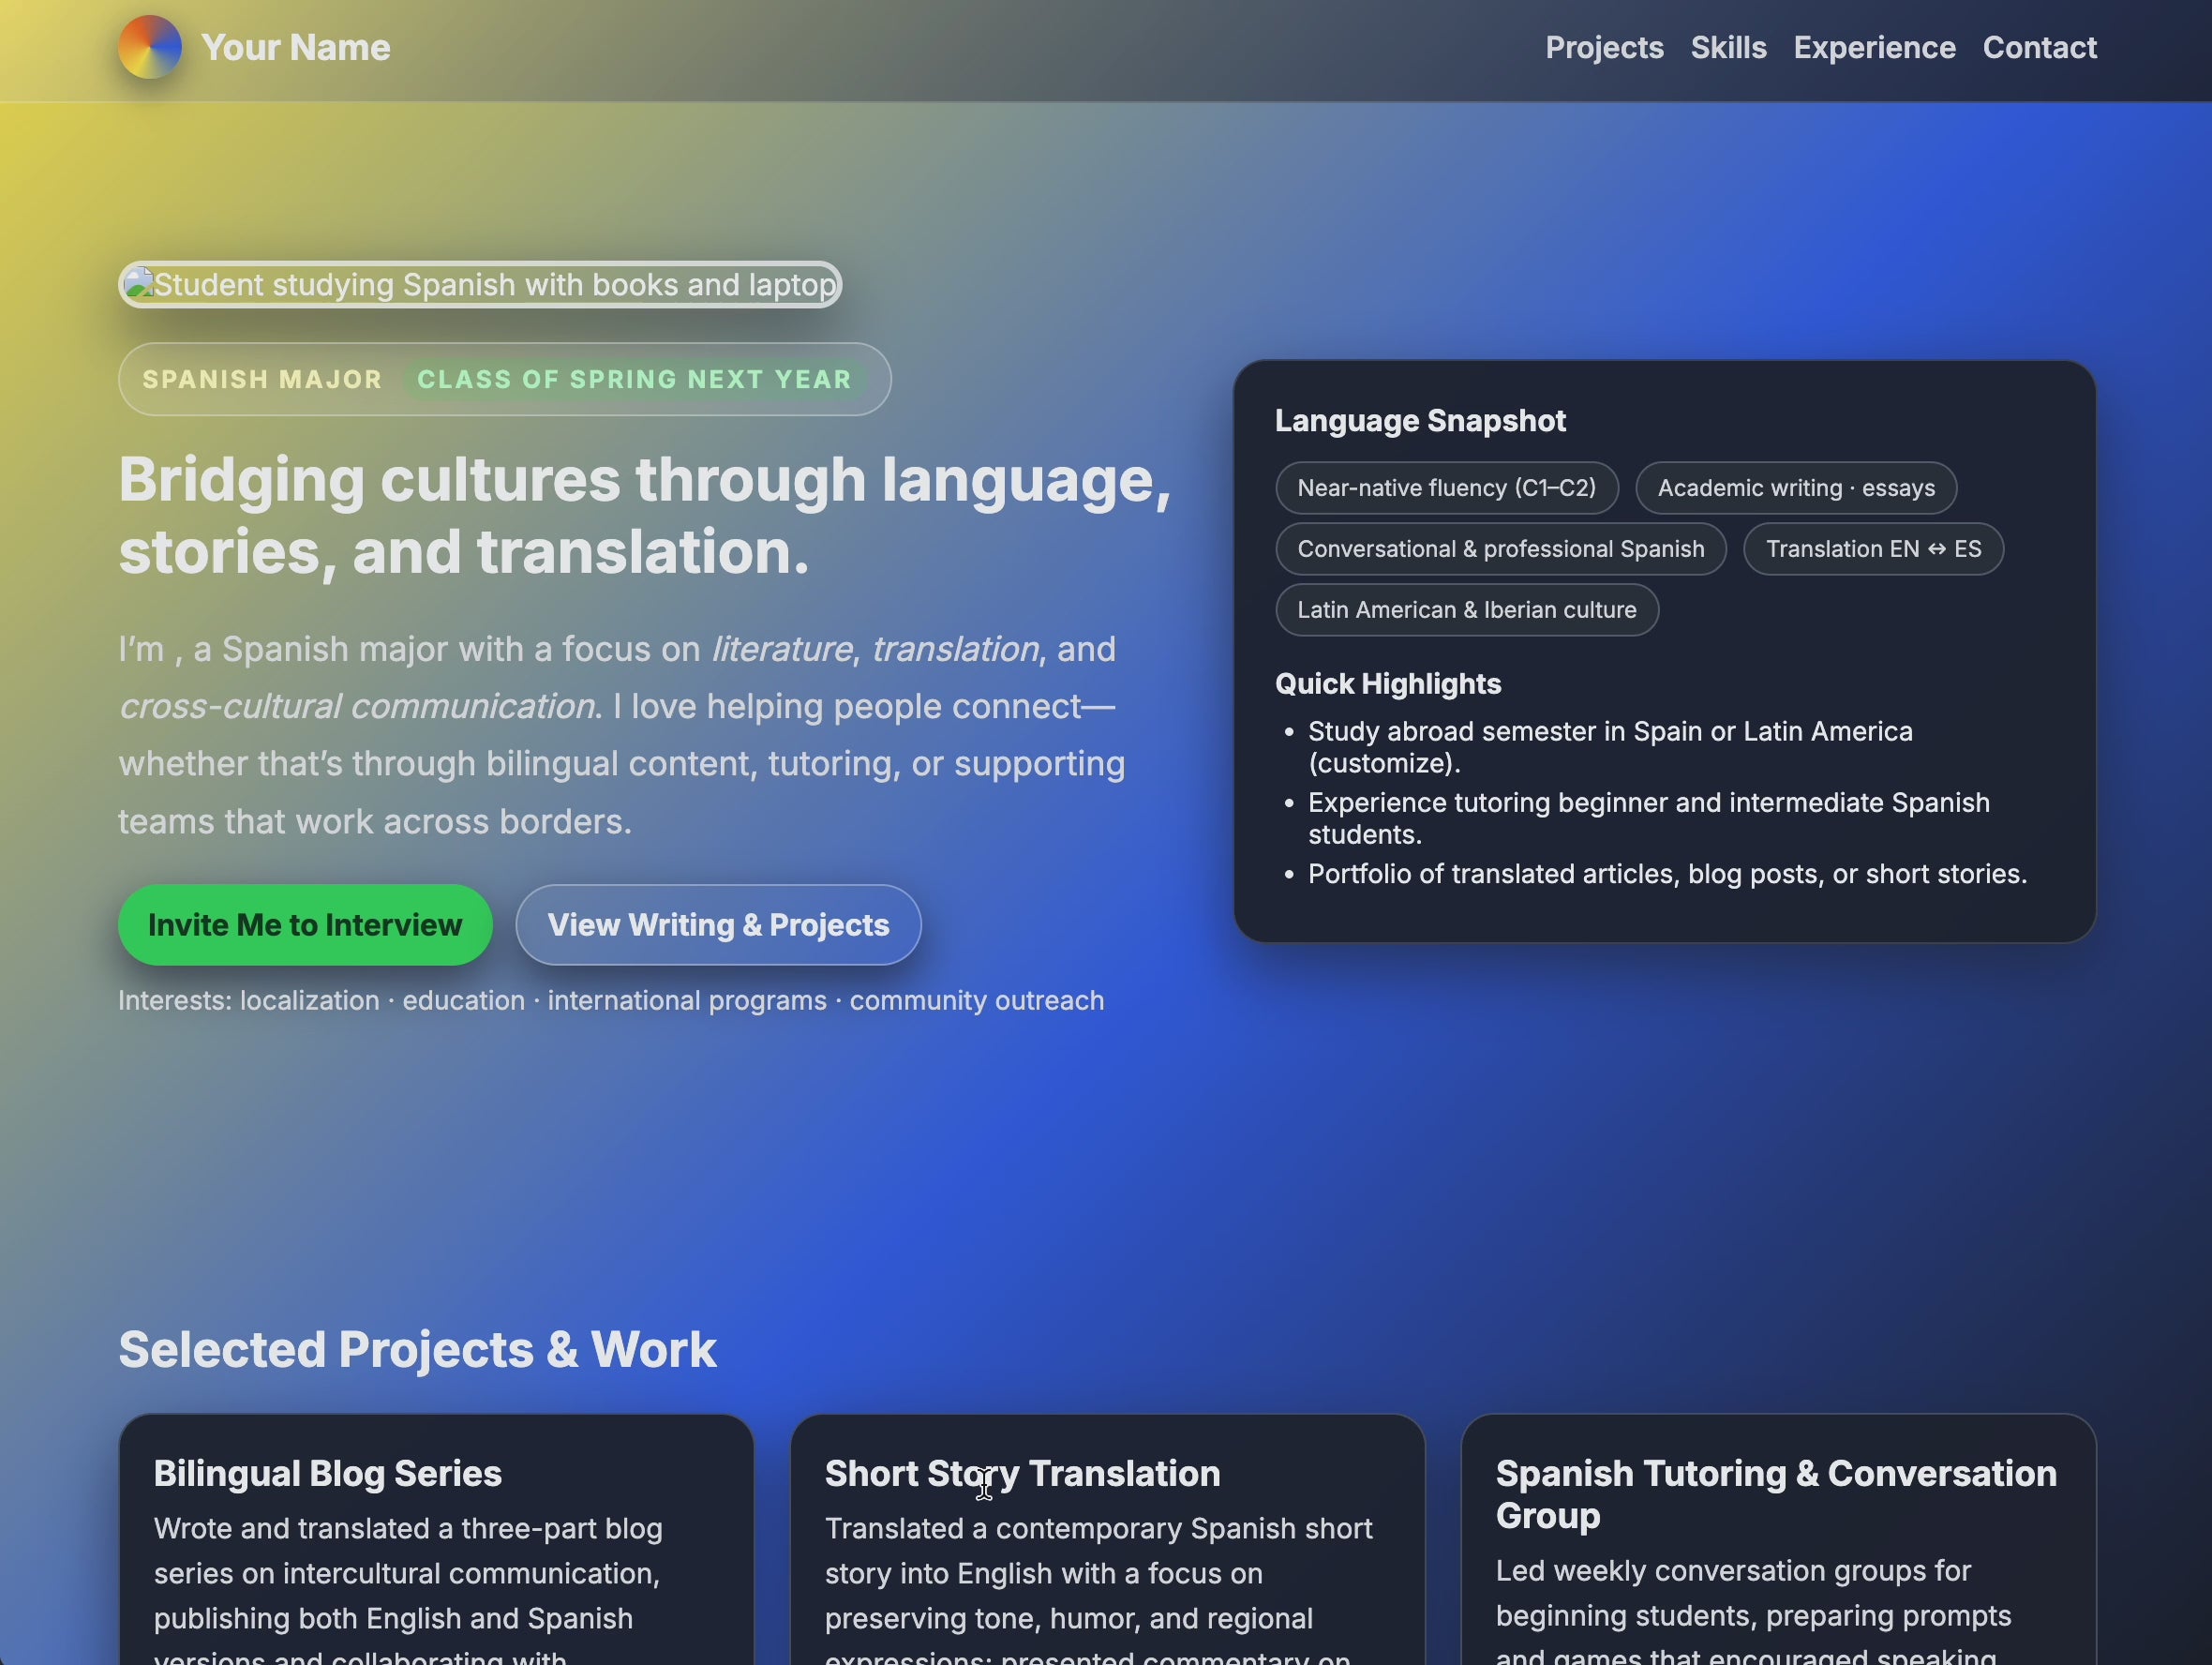Click the broken image placeholder icon
Screen dimensions: 2212x1665
click(139, 283)
